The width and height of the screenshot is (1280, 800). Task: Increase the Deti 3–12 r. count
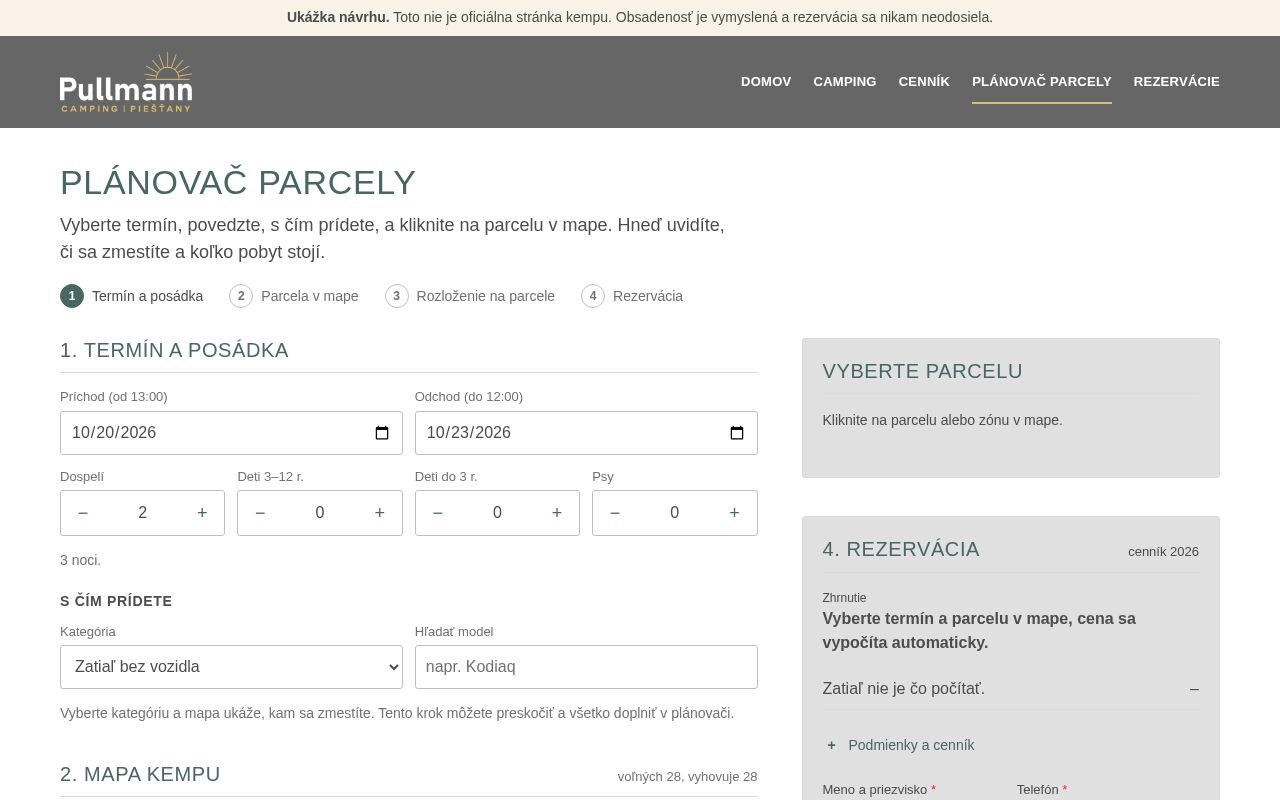[x=380, y=513]
